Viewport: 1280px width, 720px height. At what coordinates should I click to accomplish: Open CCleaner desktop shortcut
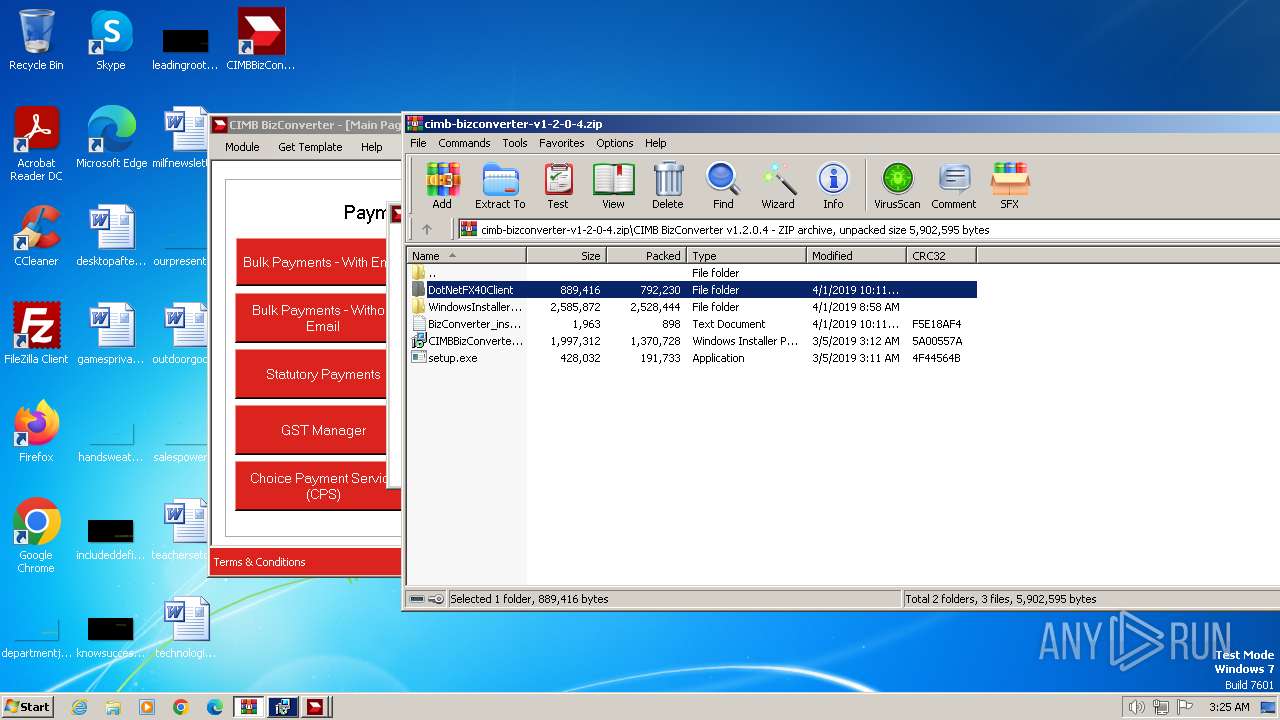[36, 236]
